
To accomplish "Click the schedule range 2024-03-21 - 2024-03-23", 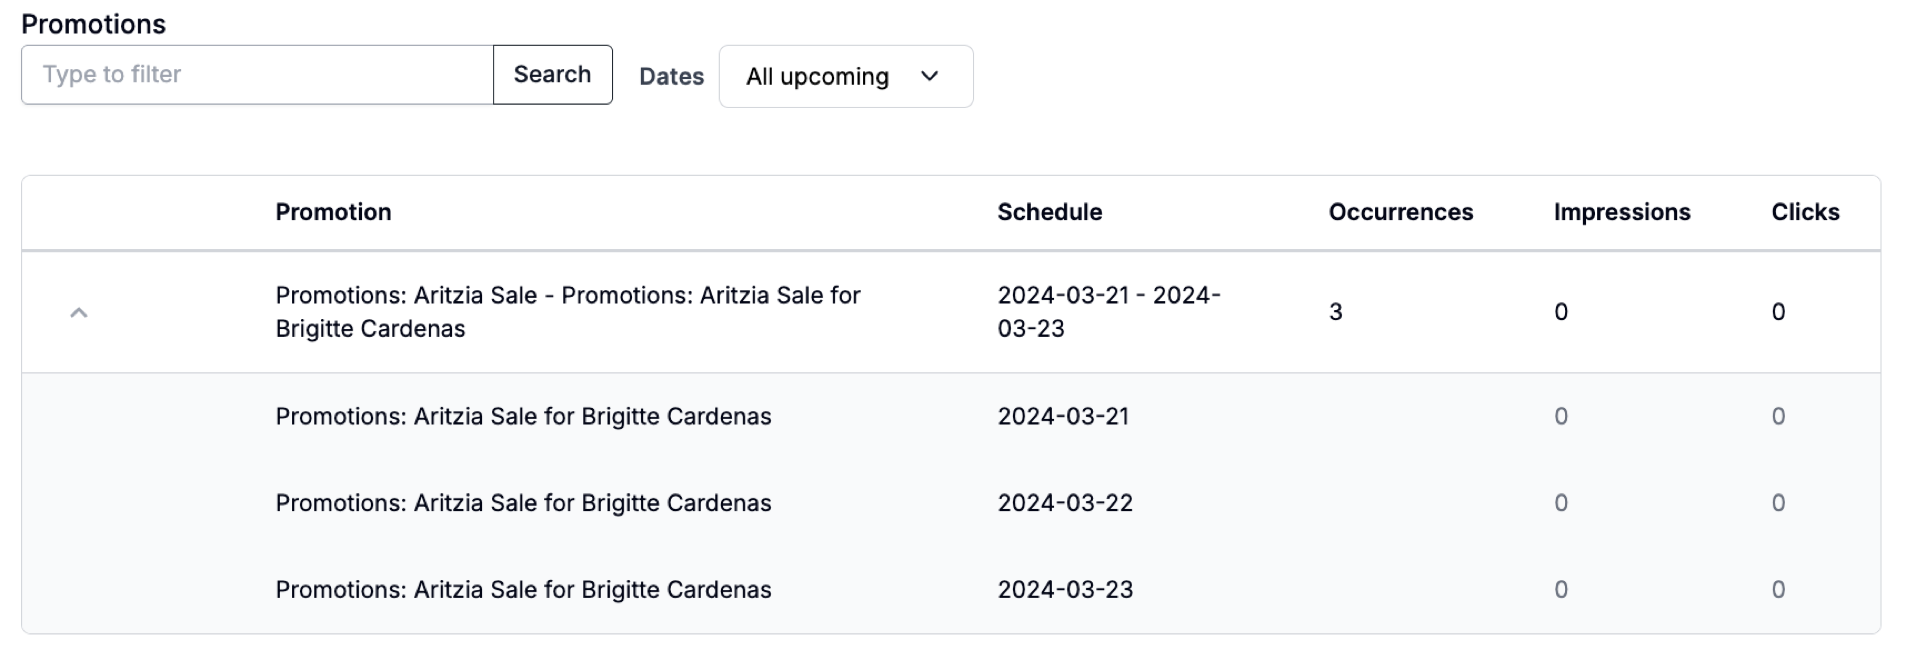I will pyautogui.click(x=1109, y=312).
